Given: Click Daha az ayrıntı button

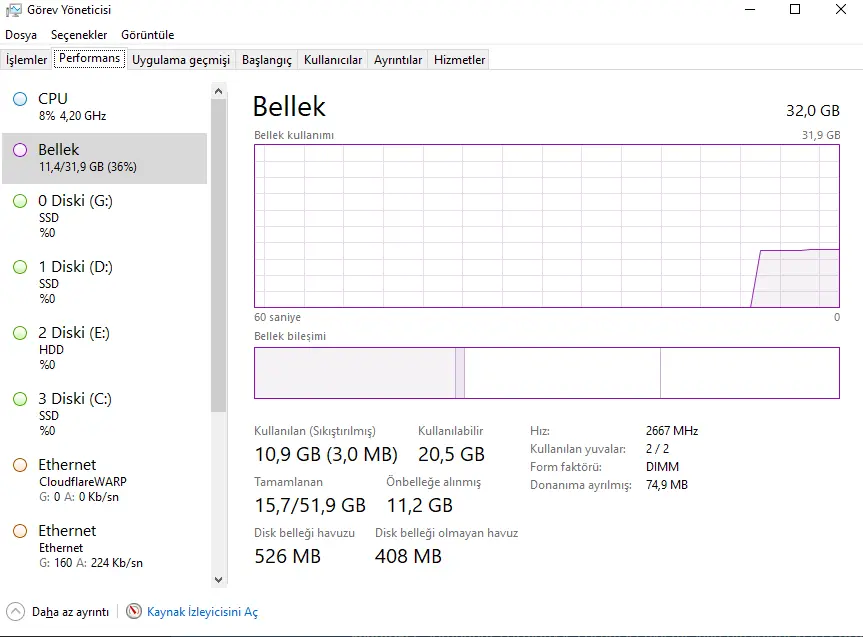Looking at the screenshot, I should point(58,612).
